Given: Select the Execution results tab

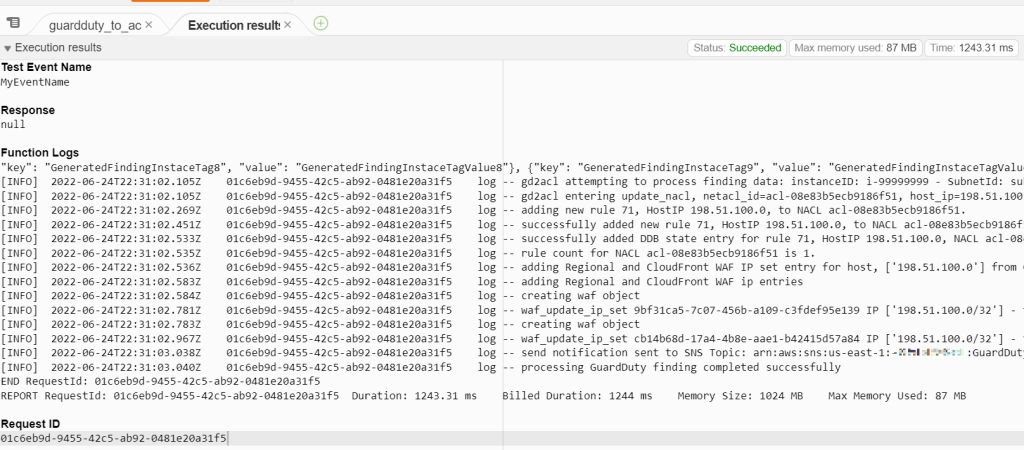Looking at the screenshot, I should [234, 25].
